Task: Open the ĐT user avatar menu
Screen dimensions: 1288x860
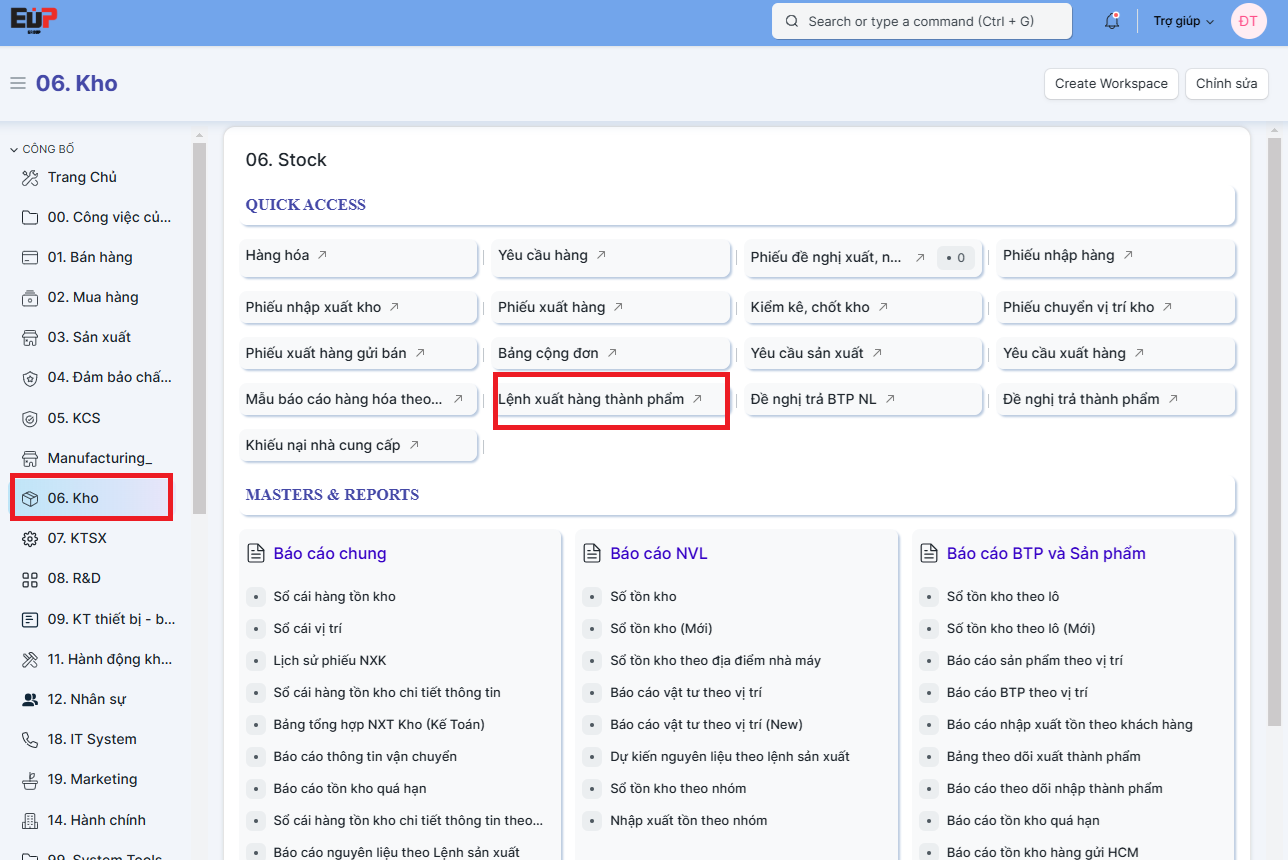Action: 1248,21
